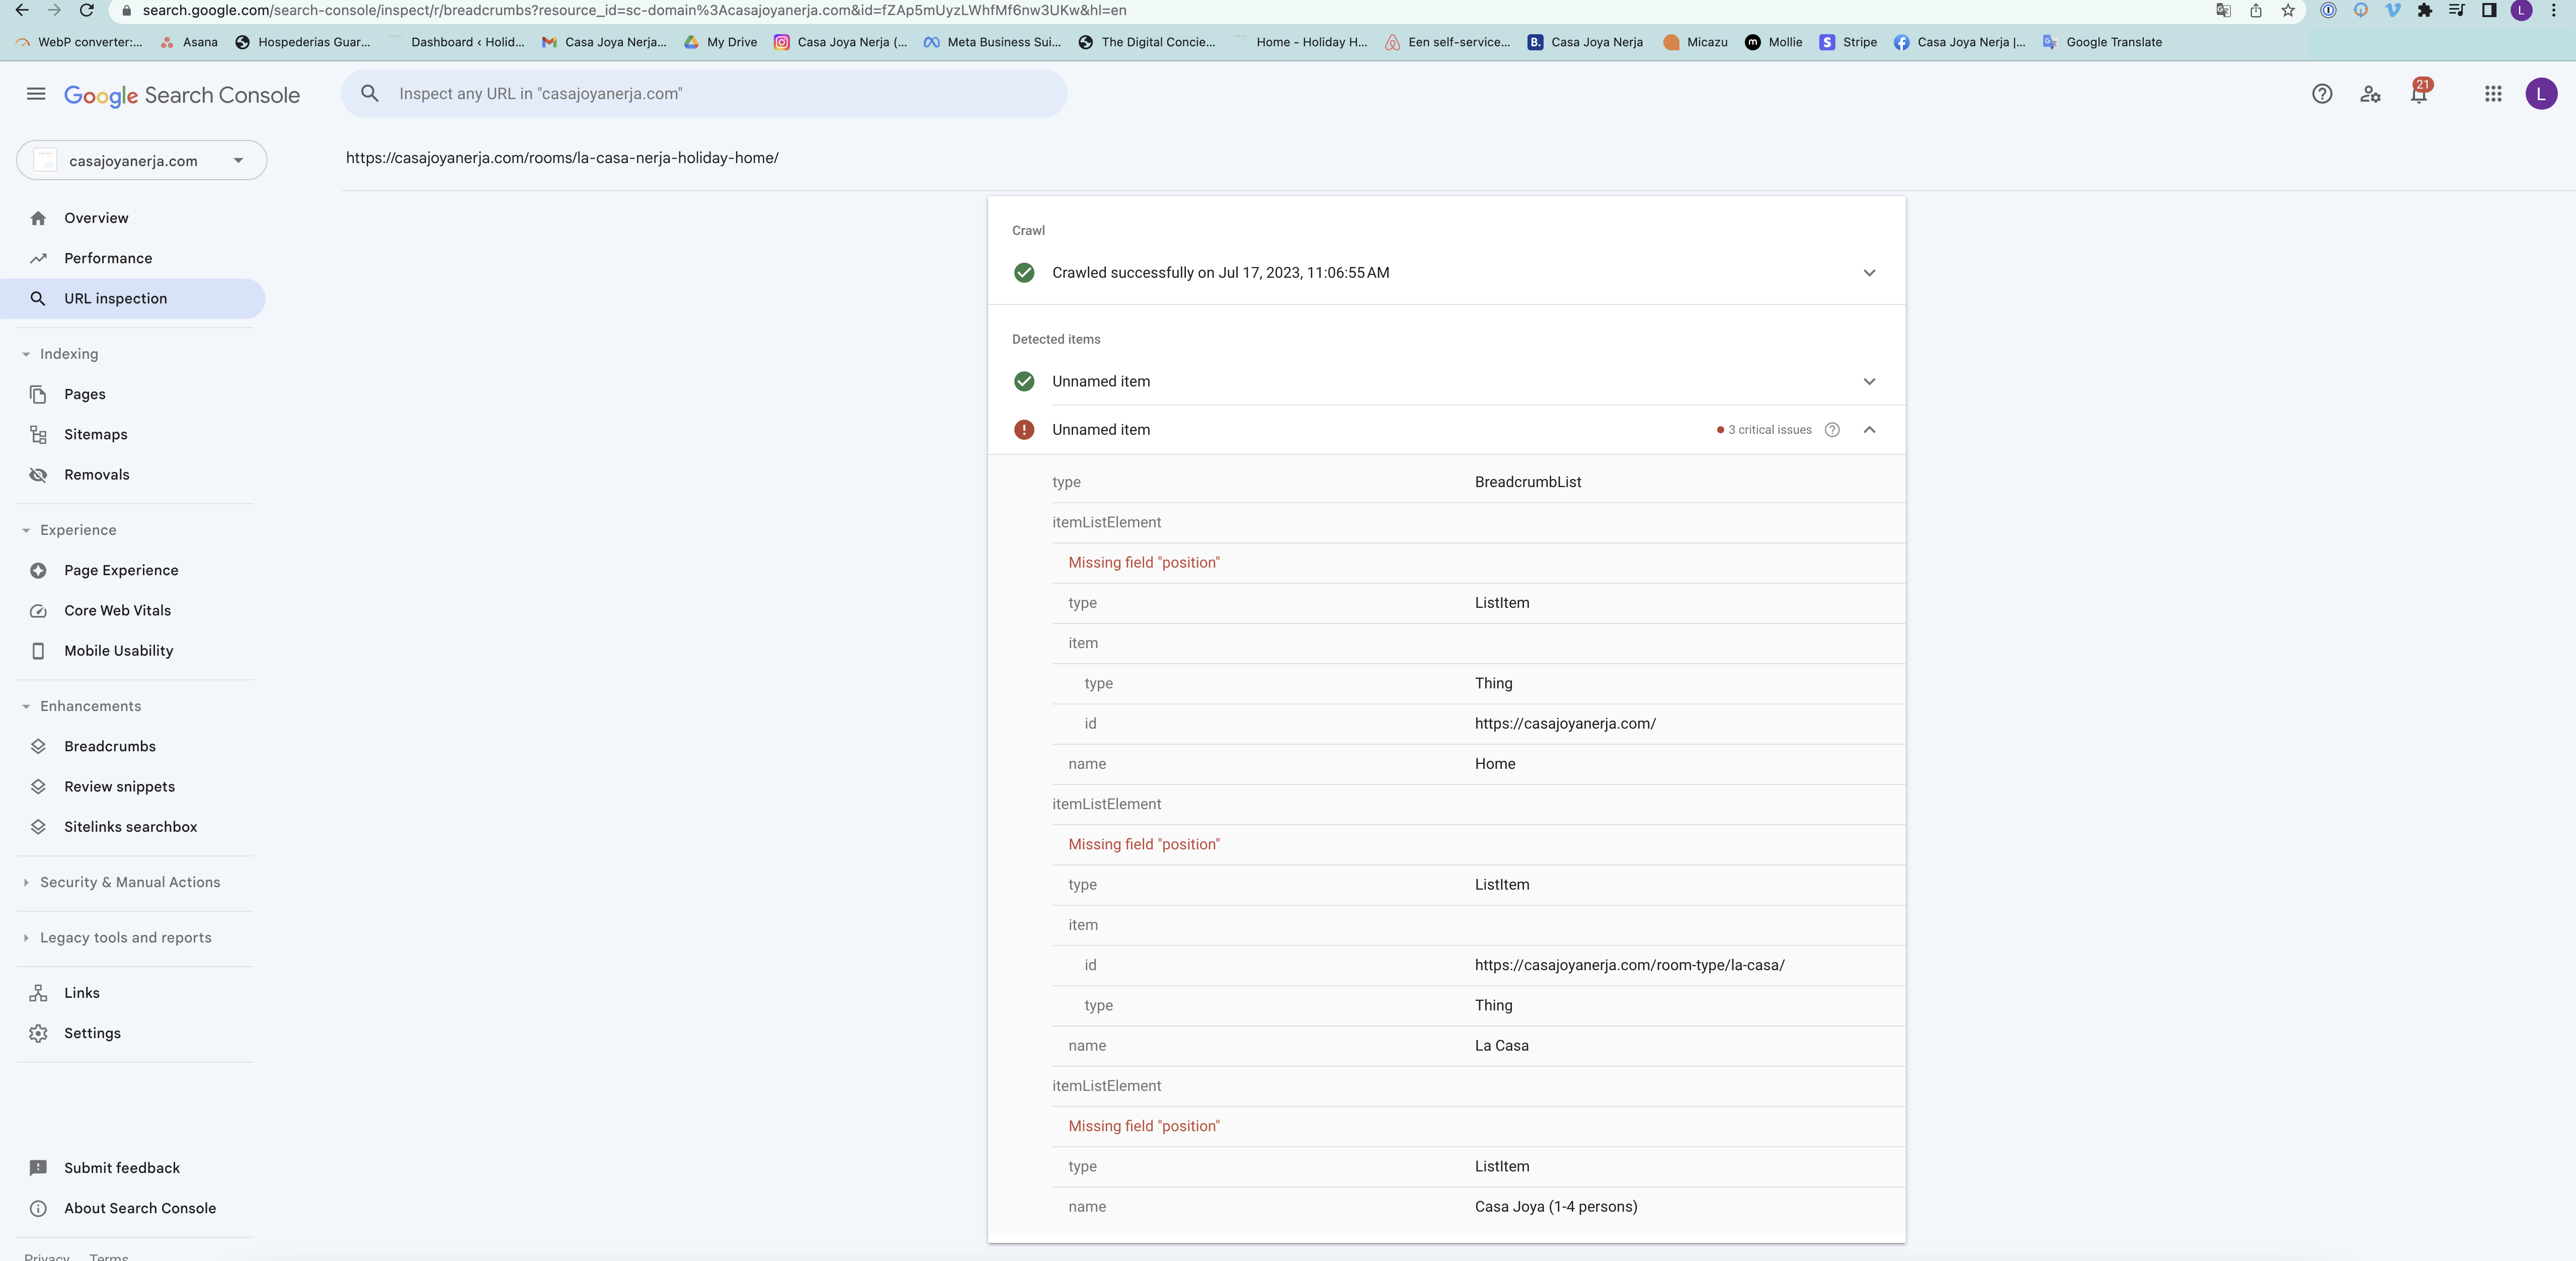Click the Search Console help icon
2576x1261 pixels.
click(2321, 94)
